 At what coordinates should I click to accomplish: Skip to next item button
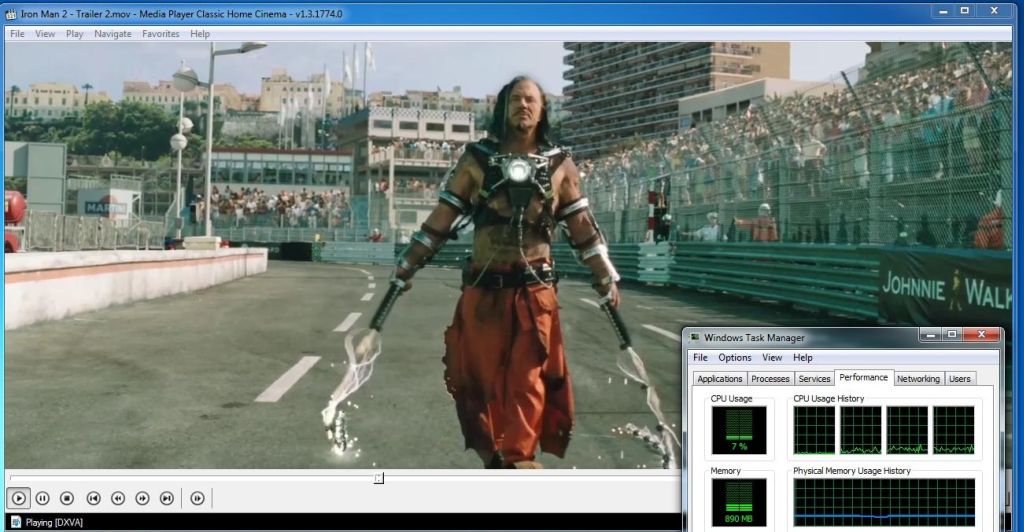pyautogui.click(x=167, y=499)
